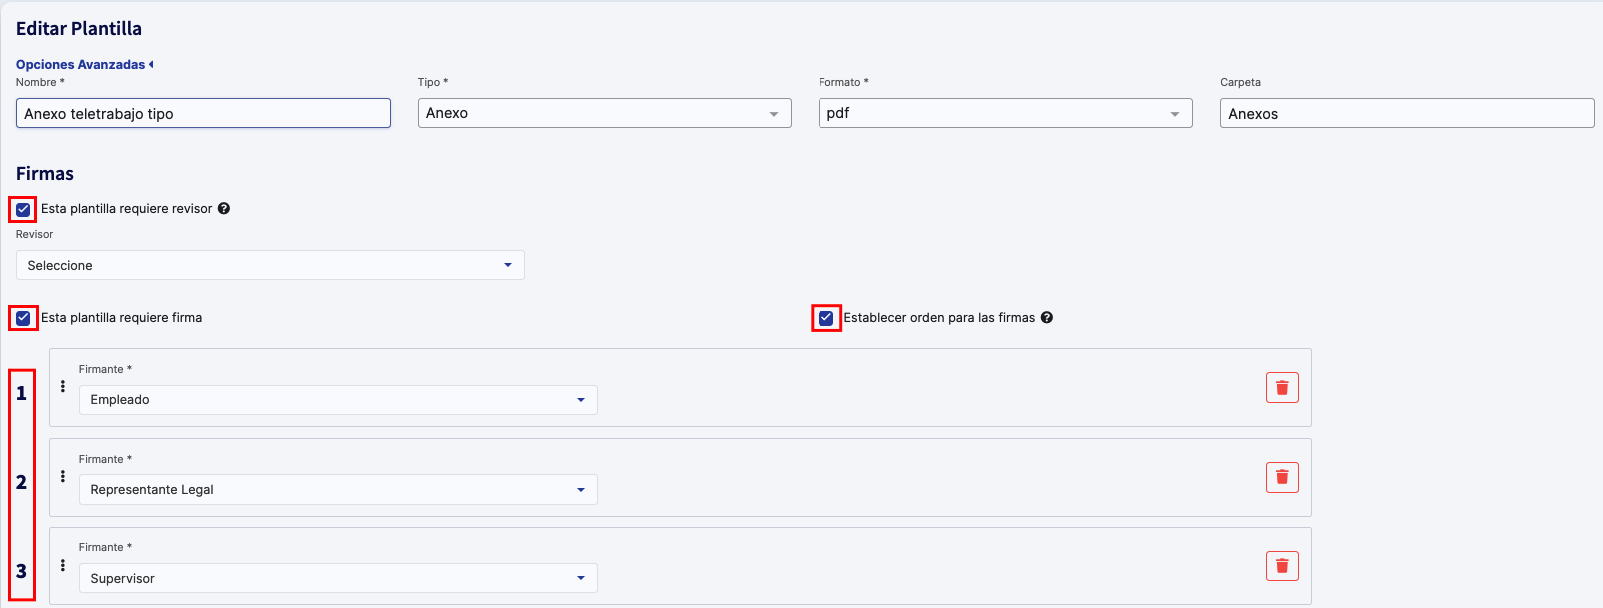Viewport: 1603px width, 608px height.
Task: Delete the Representante Legal signer row
Action: point(1282,478)
